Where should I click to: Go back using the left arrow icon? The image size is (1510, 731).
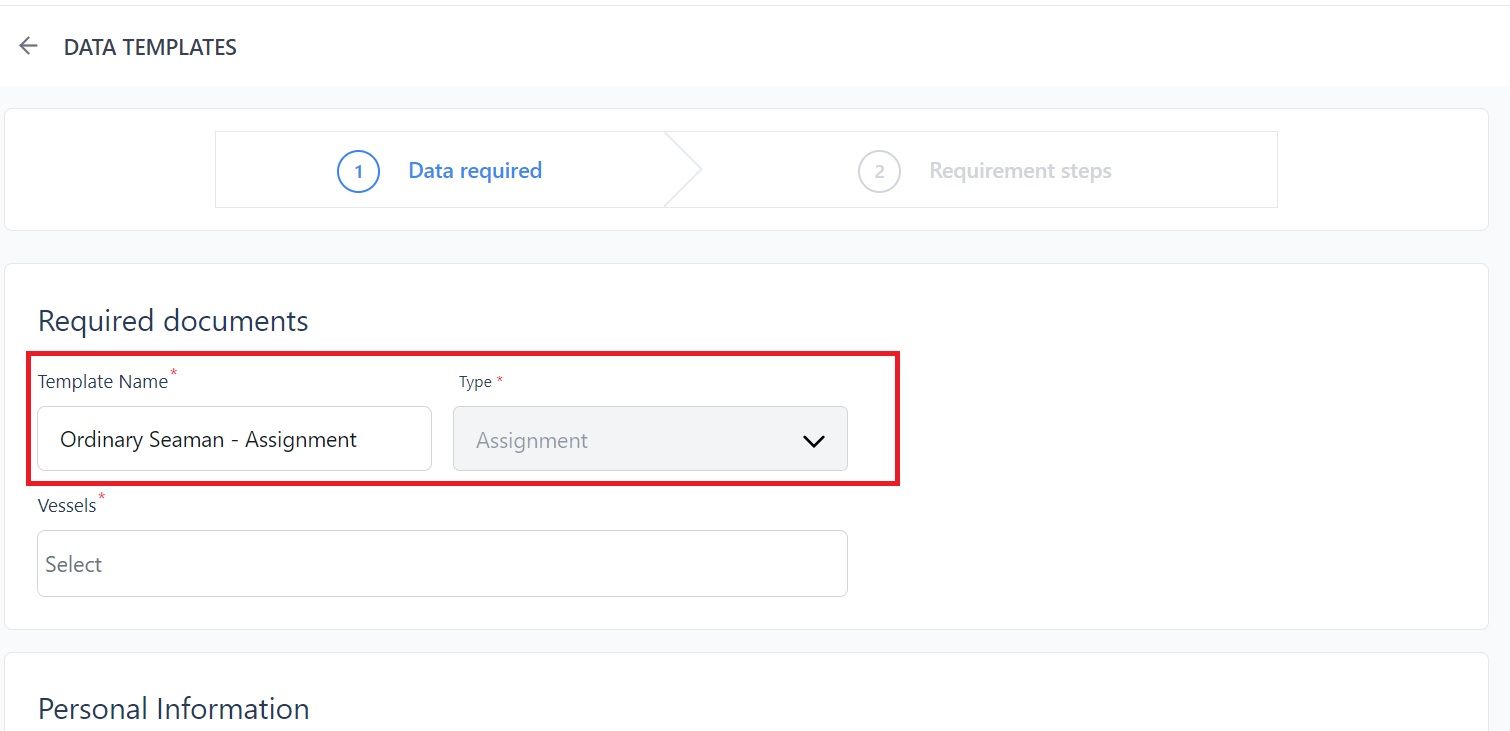(x=28, y=46)
